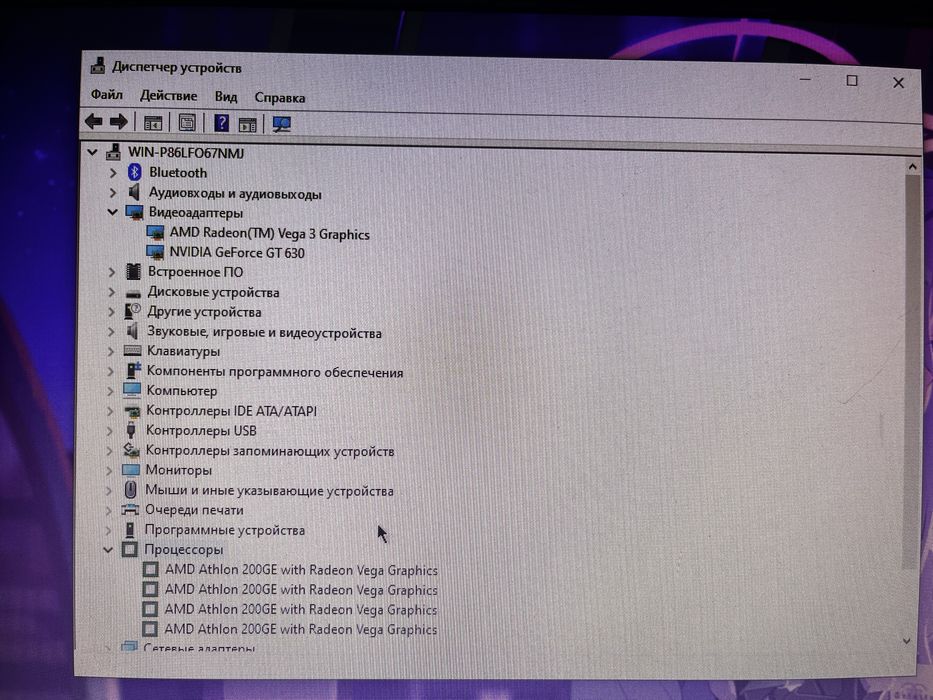Click the Контроллеры USB plug icon
Viewport: 933px width, 700px height.
pos(131,430)
